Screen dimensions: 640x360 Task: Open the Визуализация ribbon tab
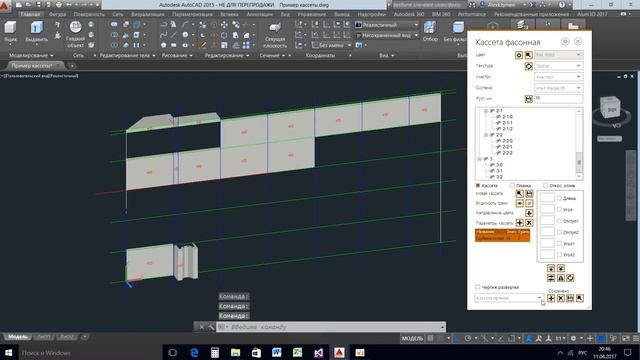coord(148,14)
